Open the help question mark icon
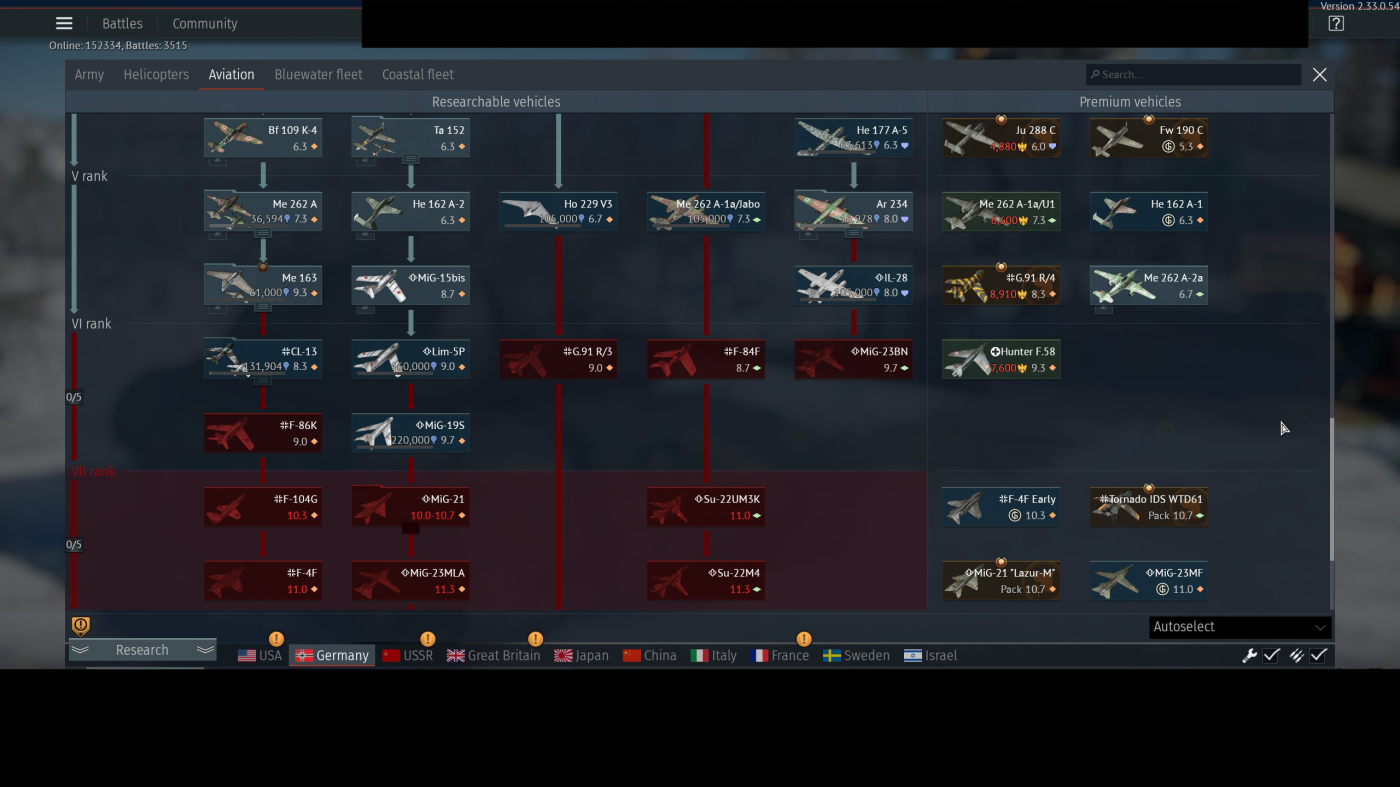 point(1336,24)
